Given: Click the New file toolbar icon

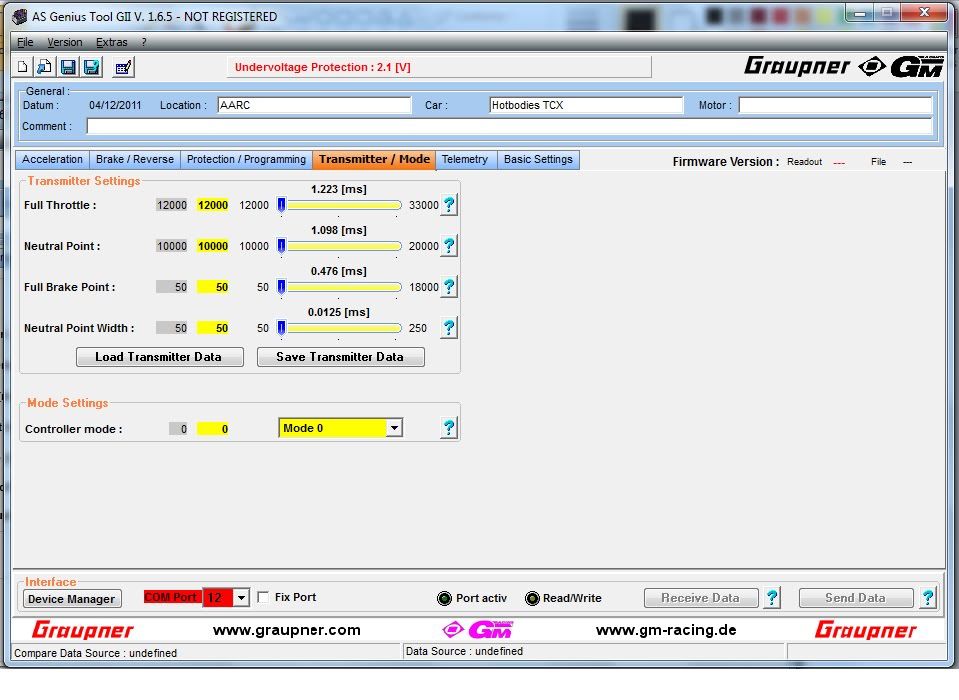Looking at the screenshot, I should (23, 67).
